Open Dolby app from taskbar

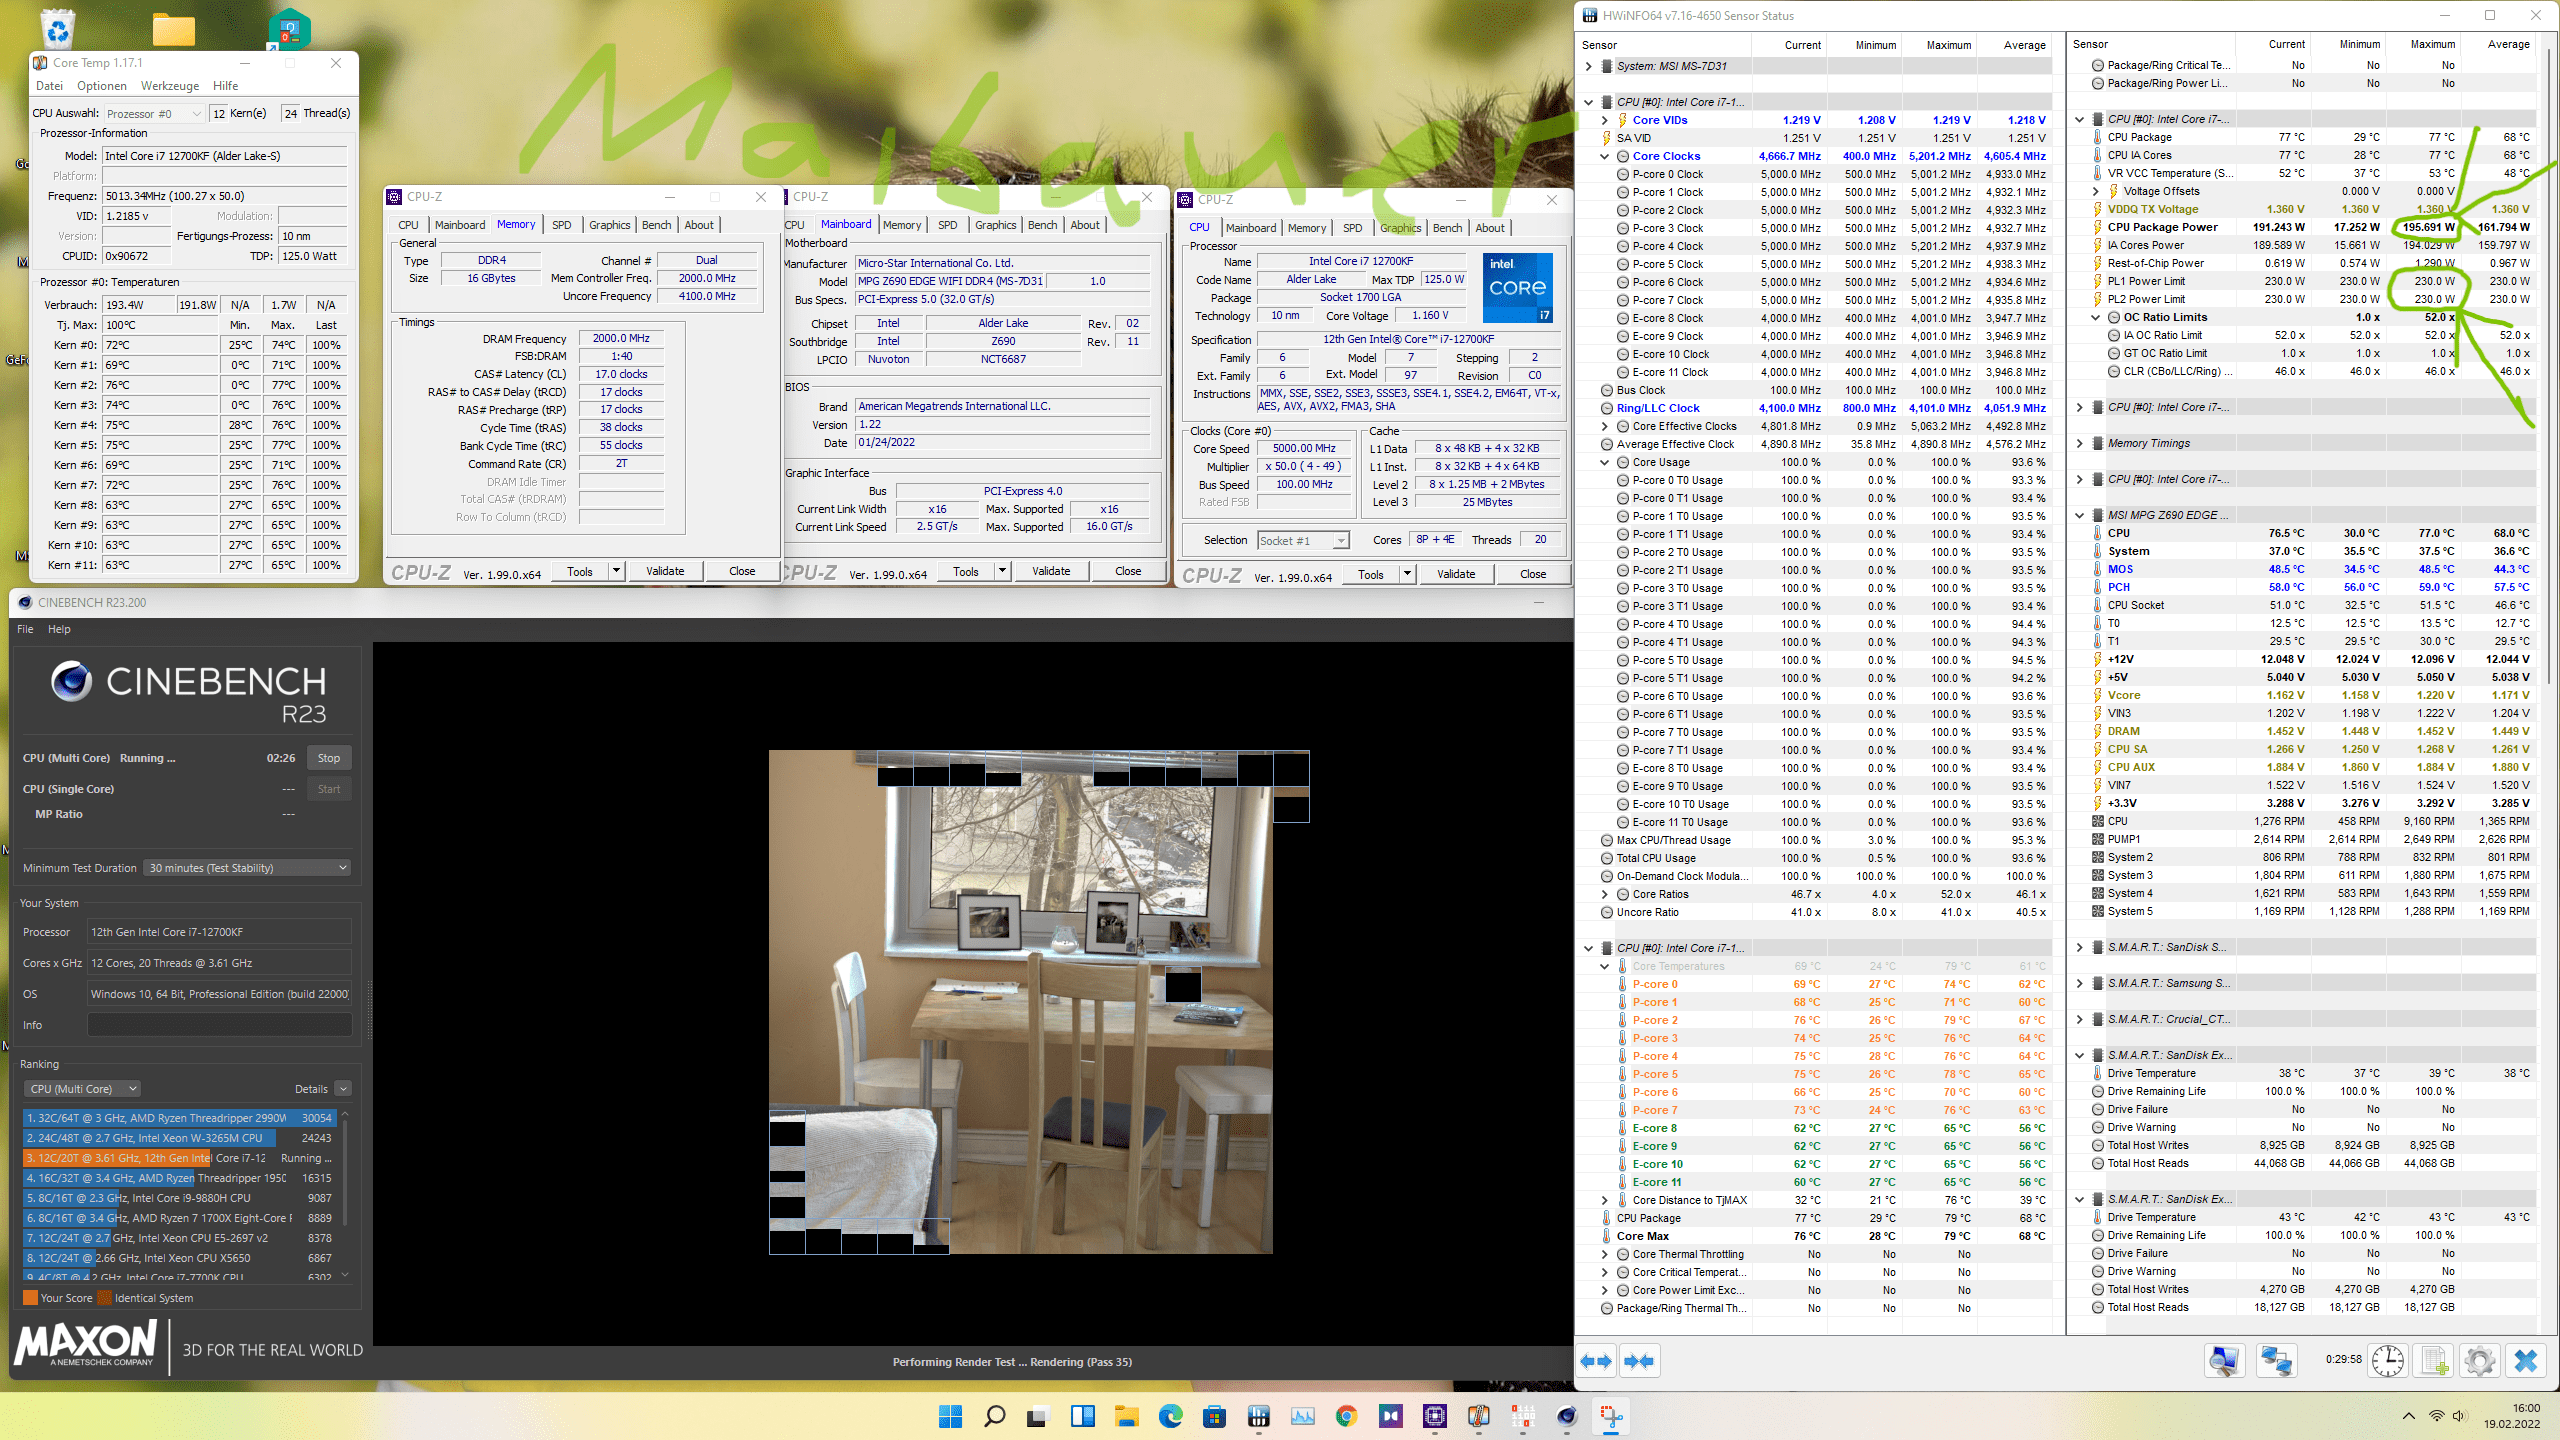[1390, 1416]
